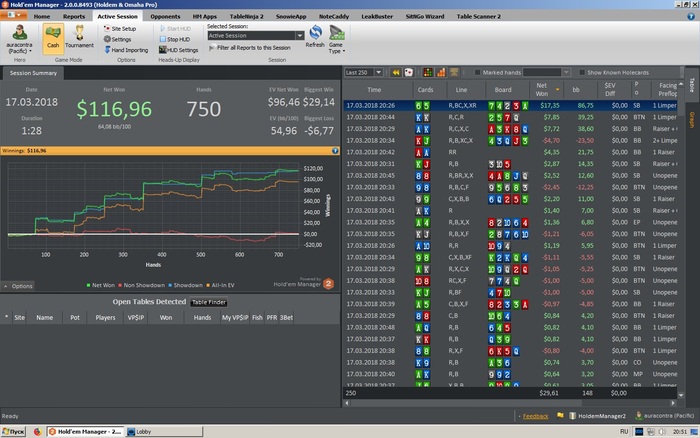Viewport: 700px width, 438px height.
Task: Click the rewind hands icon
Action: [396, 72]
